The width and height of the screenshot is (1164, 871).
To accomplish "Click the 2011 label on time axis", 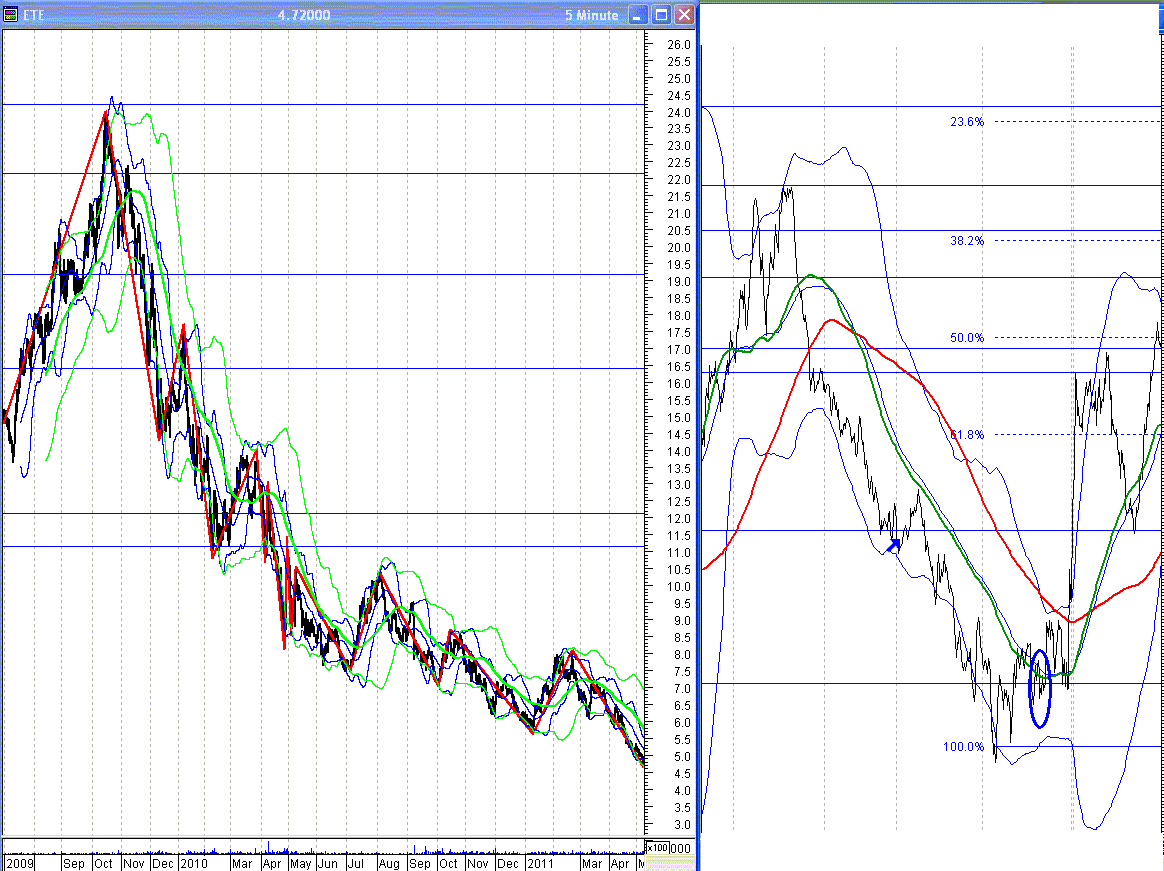I will [540, 863].
